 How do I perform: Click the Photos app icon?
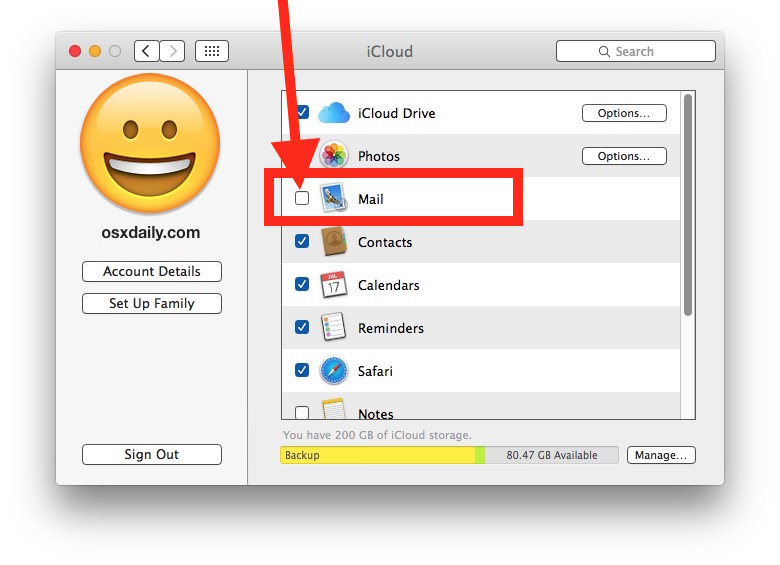tap(333, 156)
